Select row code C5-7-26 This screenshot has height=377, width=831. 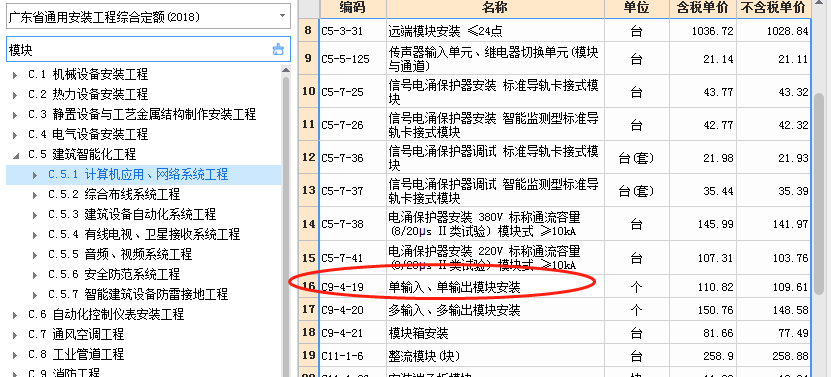coord(342,125)
